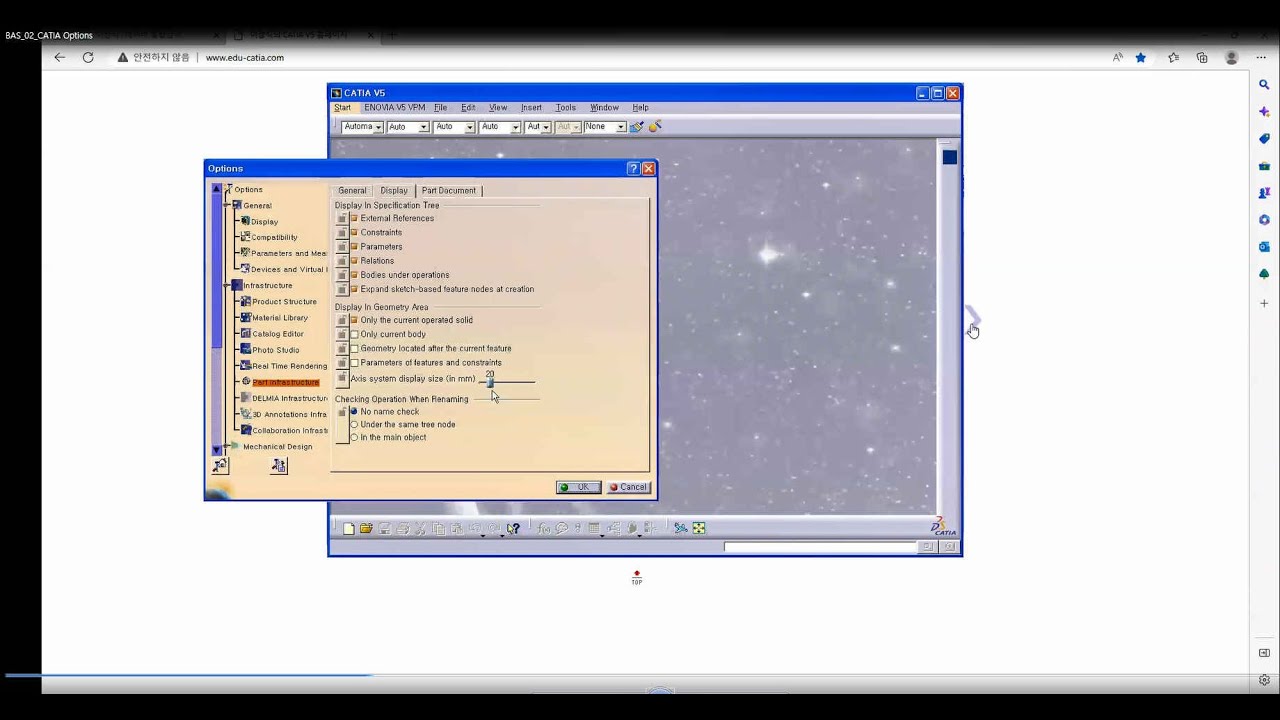The width and height of the screenshot is (1280, 720).
Task: Click the browser sidebar search icon
Action: (x=1264, y=85)
